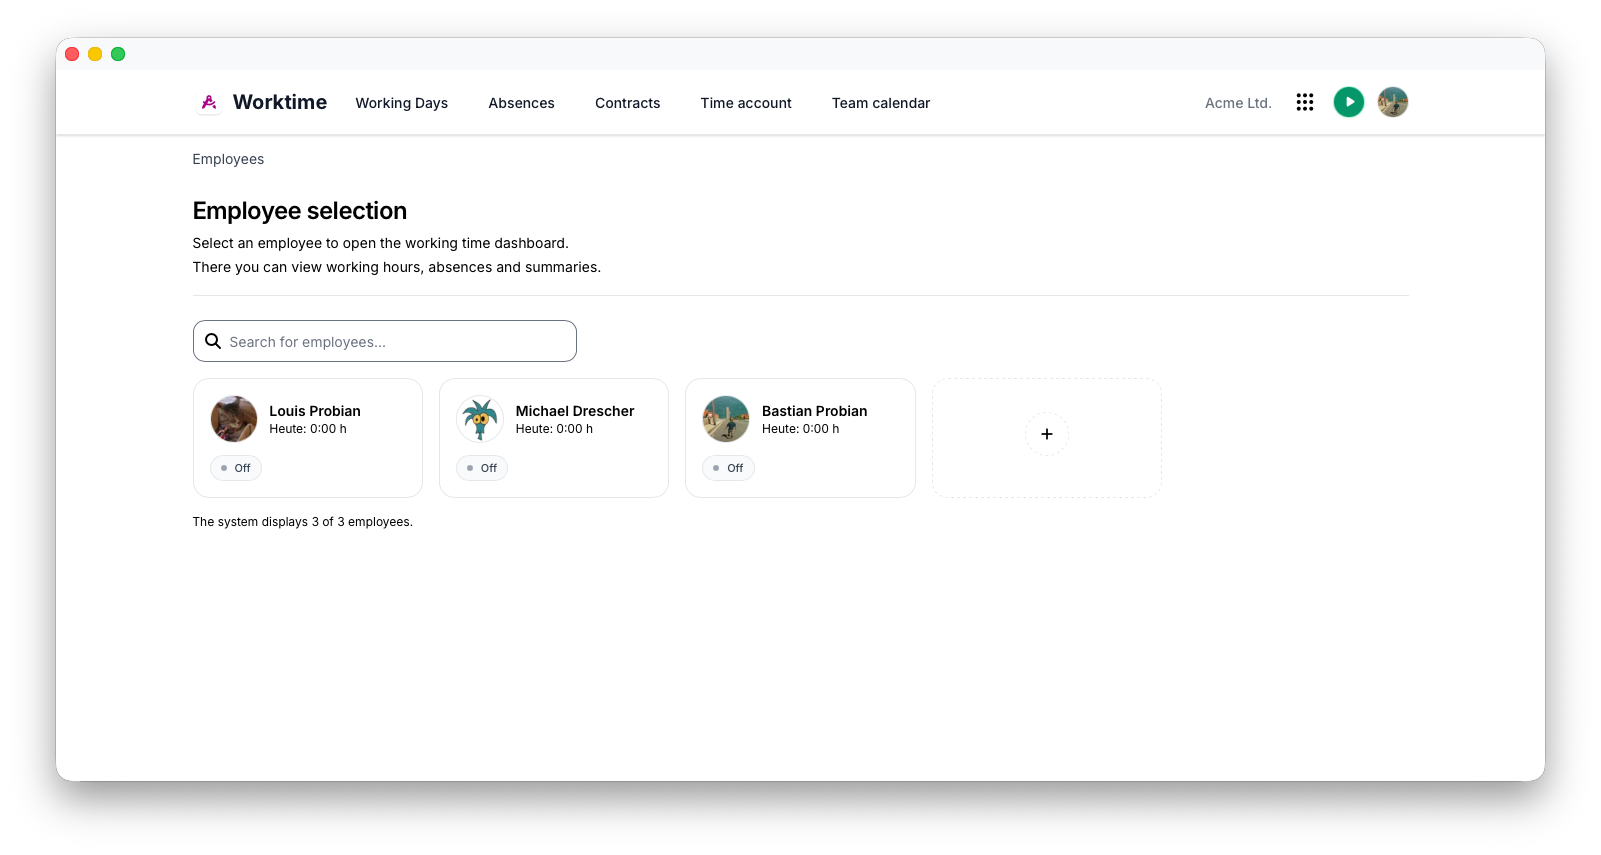Viewport: 1601px width, 855px height.
Task: Minimize the window with yellow button
Action: (x=95, y=54)
